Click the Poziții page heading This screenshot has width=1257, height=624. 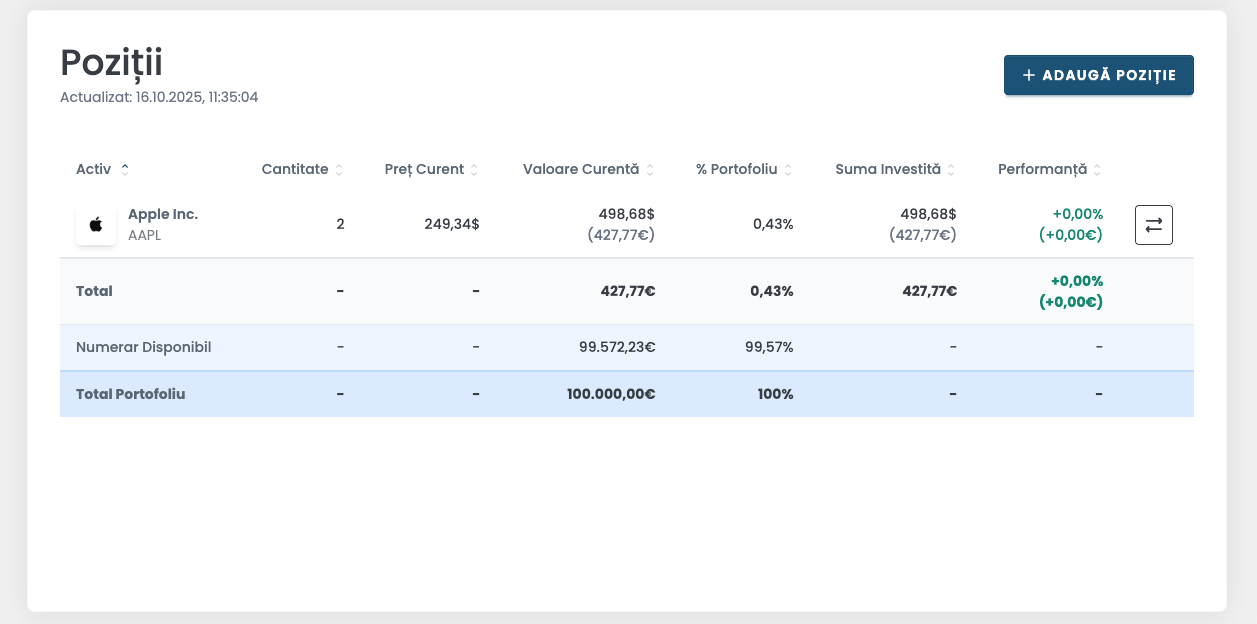[x=111, y=62]
